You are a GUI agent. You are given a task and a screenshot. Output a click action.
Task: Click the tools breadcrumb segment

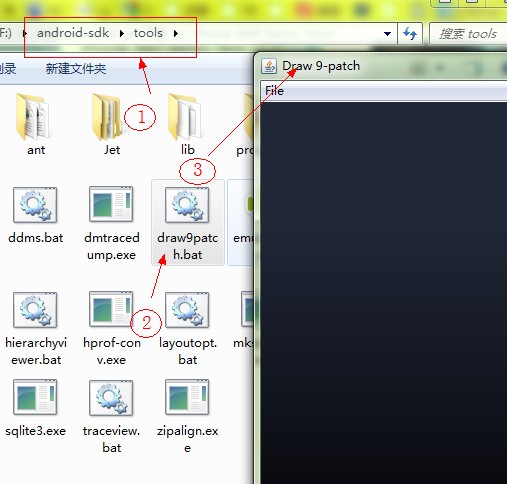[x=148, y=33]
